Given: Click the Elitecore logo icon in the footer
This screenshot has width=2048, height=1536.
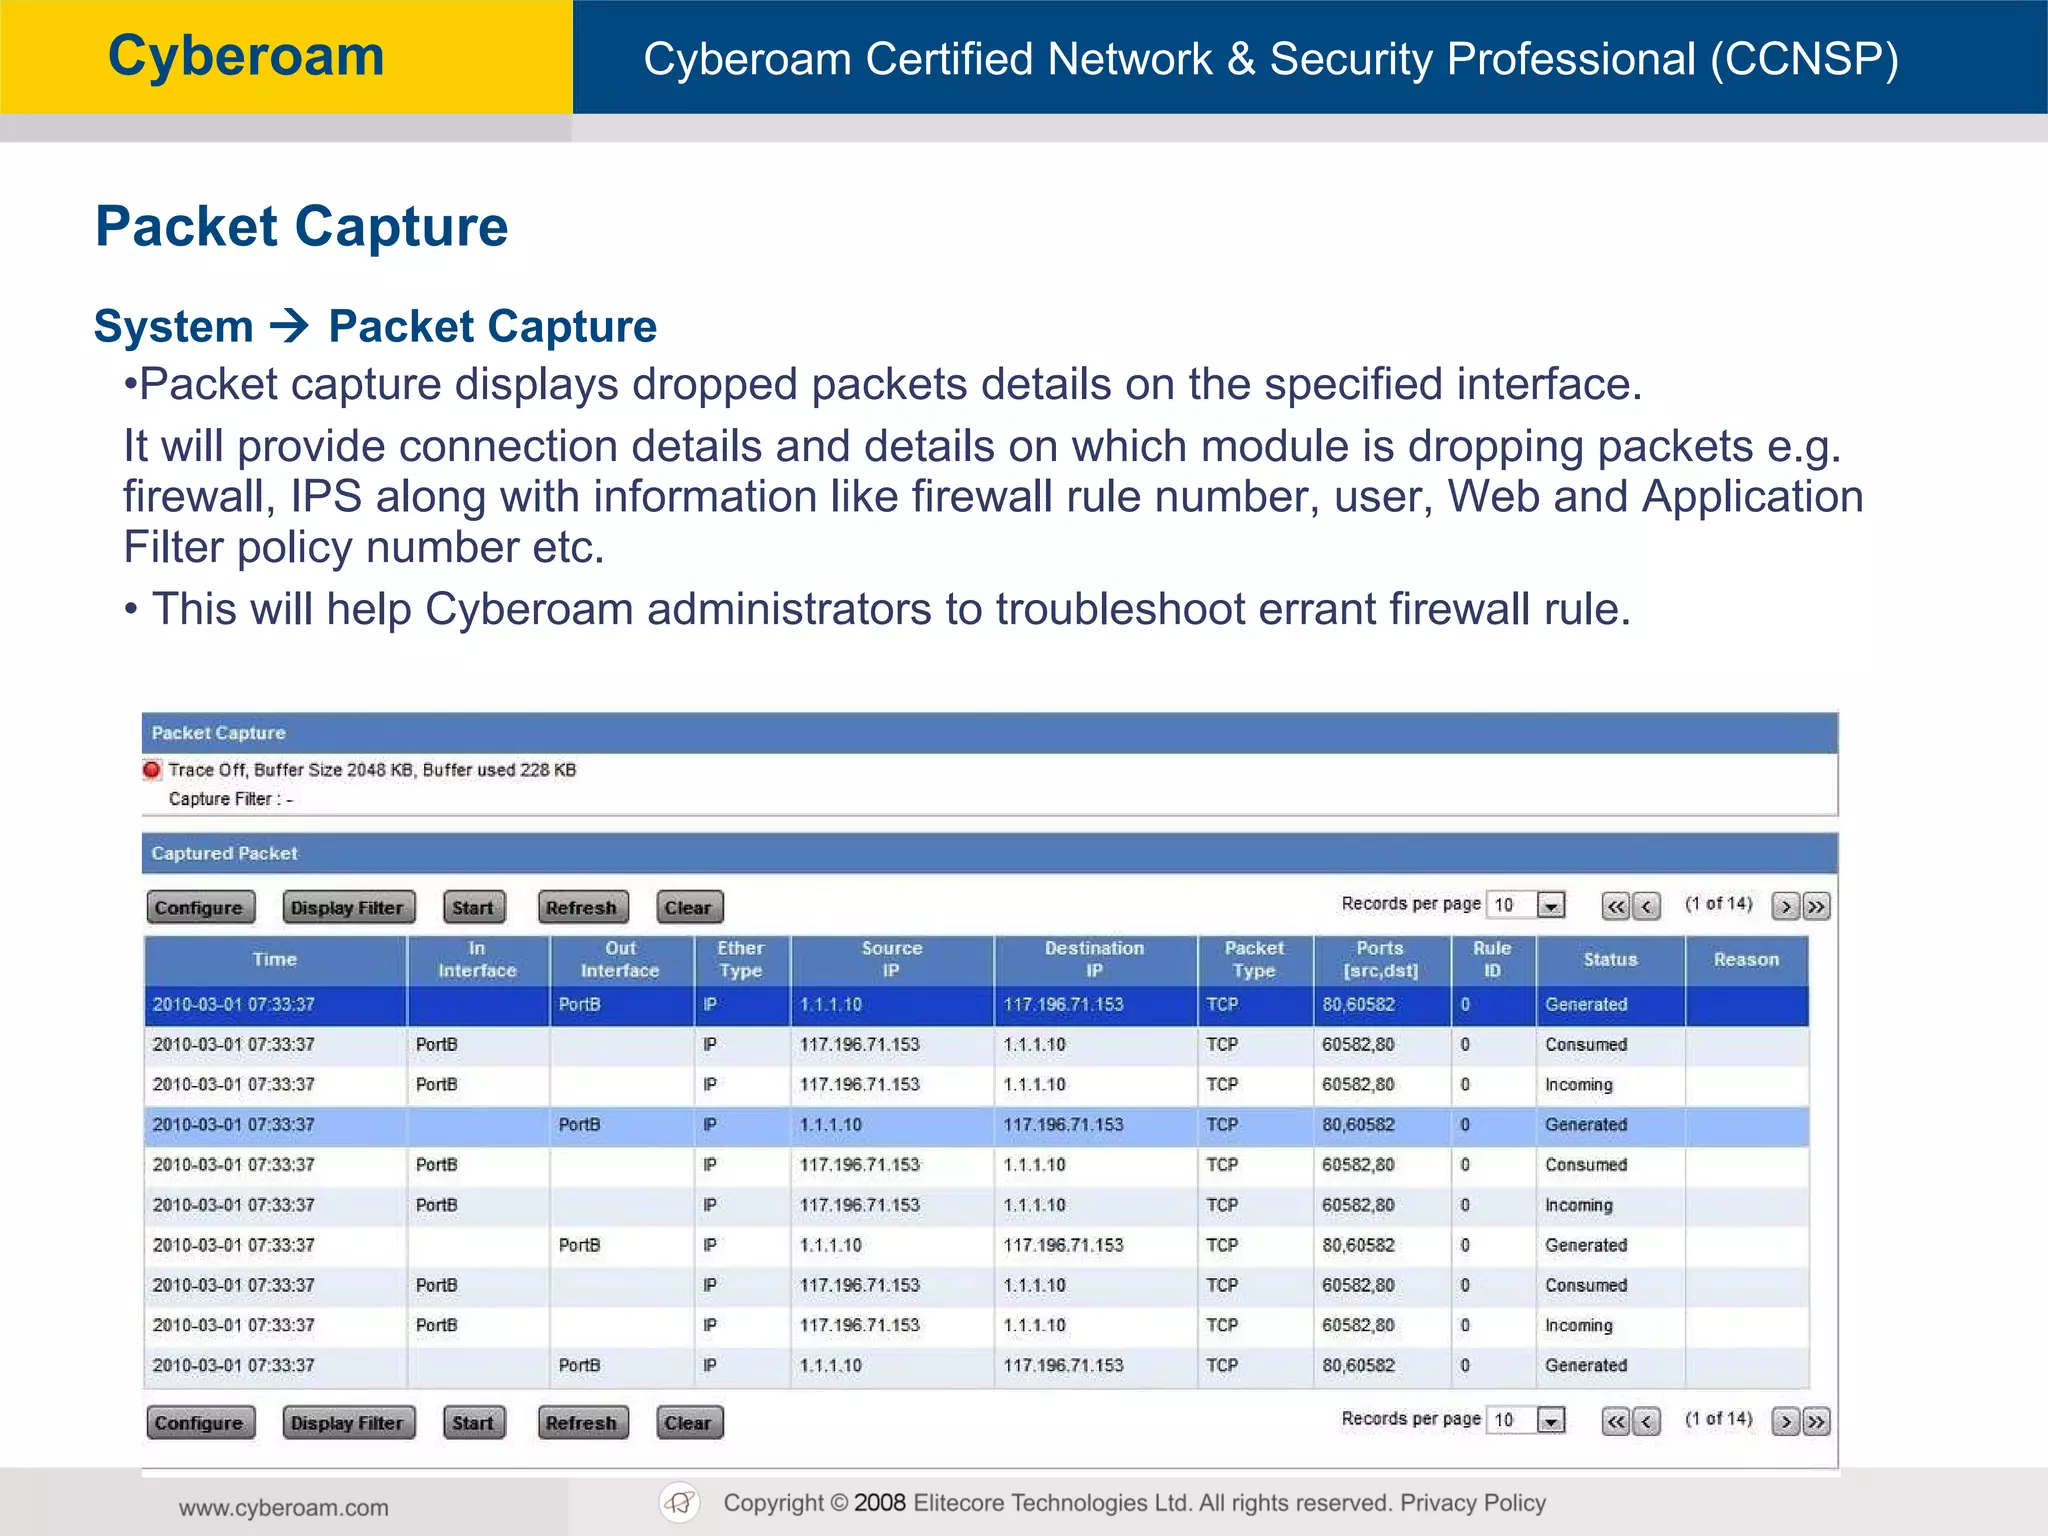Looking at the screenshot, I should [680, 1502].
